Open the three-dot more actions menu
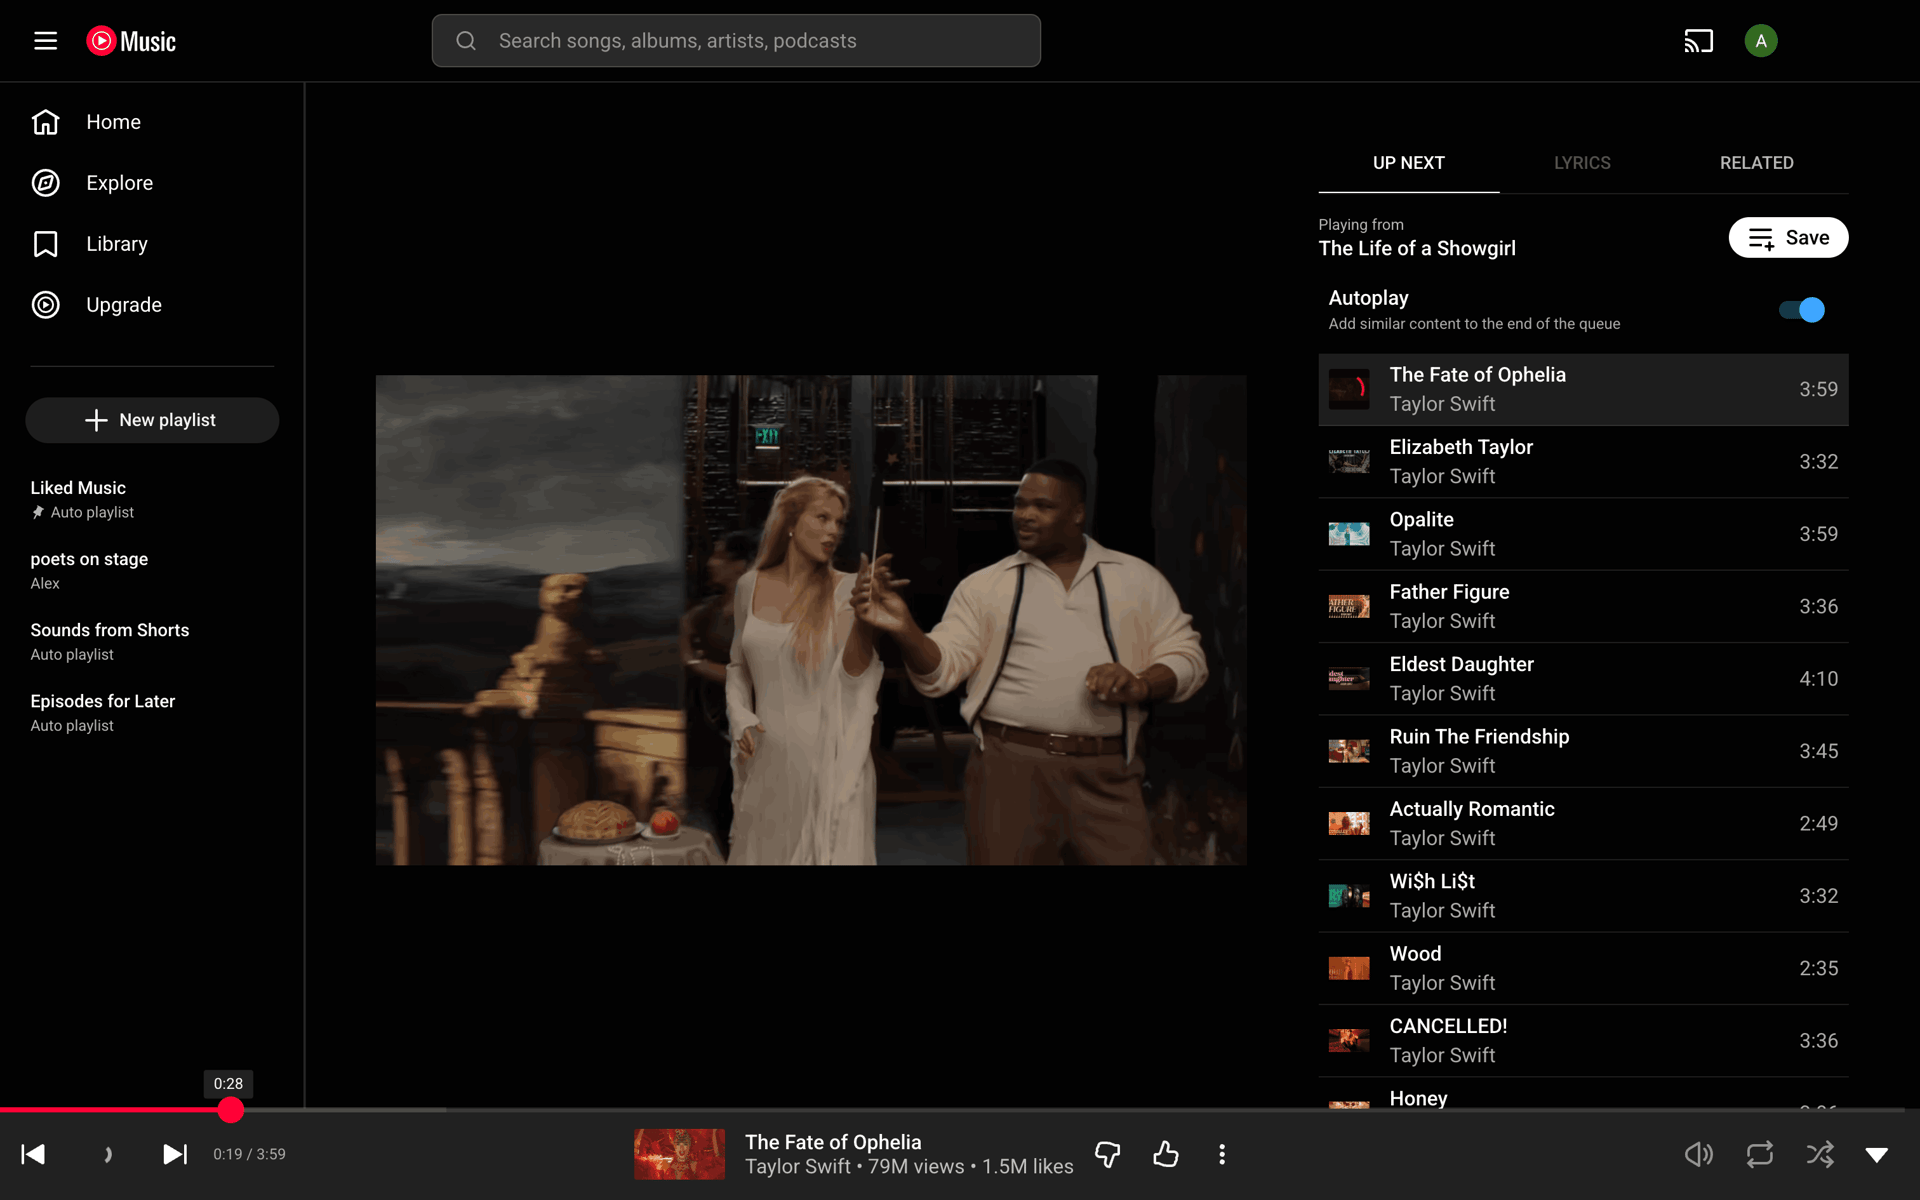Screen dimensions: 1920x1200 tap(1222, 1154)
